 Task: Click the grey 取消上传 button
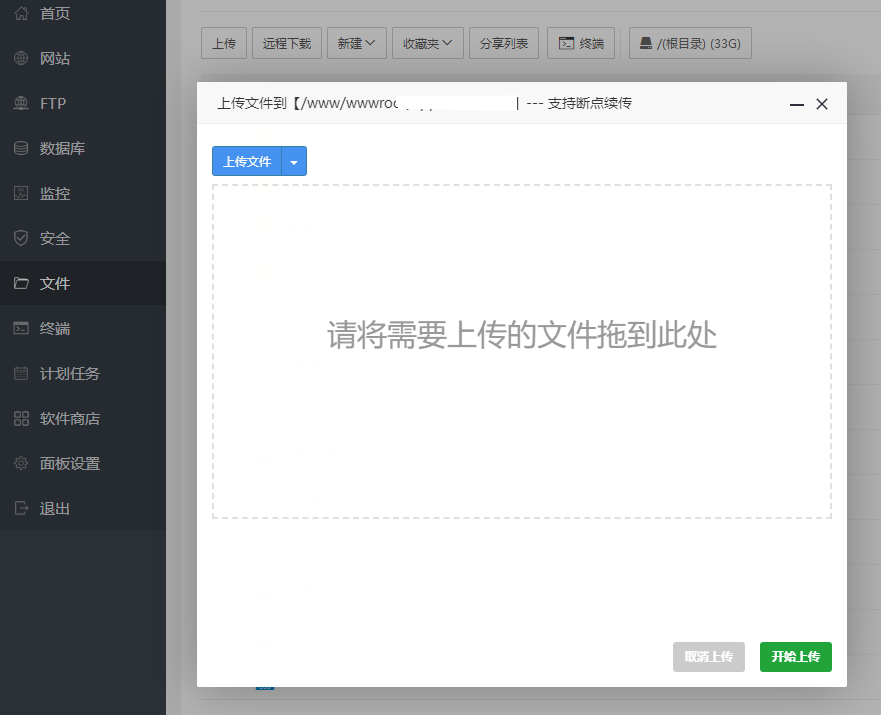point(709,657)
